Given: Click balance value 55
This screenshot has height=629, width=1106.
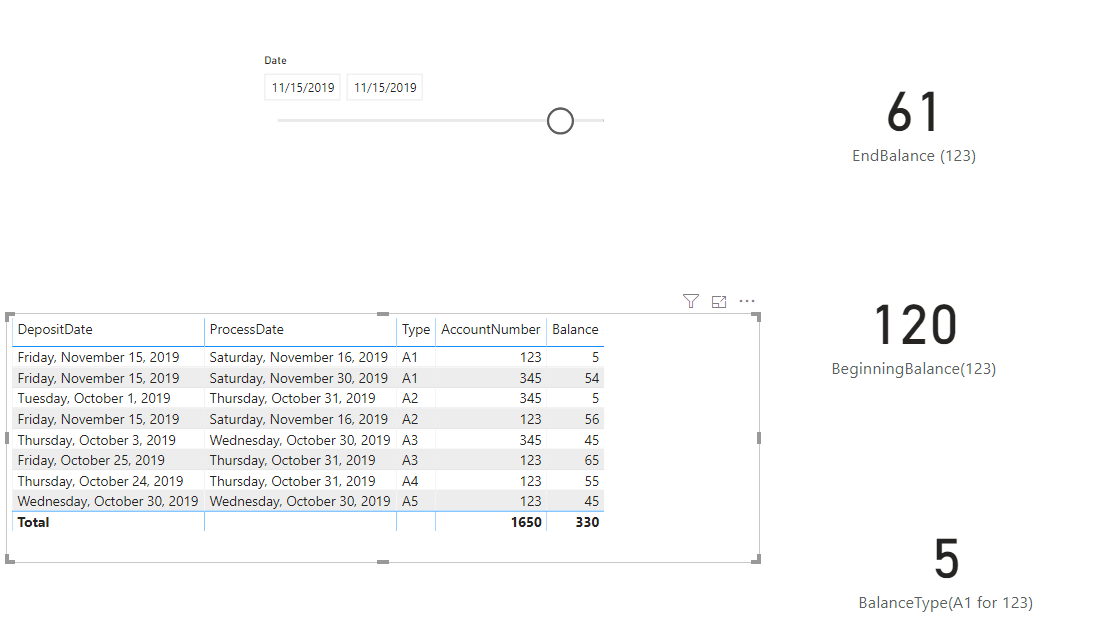Looking at the screenshot, I should [x=592, y=481].
